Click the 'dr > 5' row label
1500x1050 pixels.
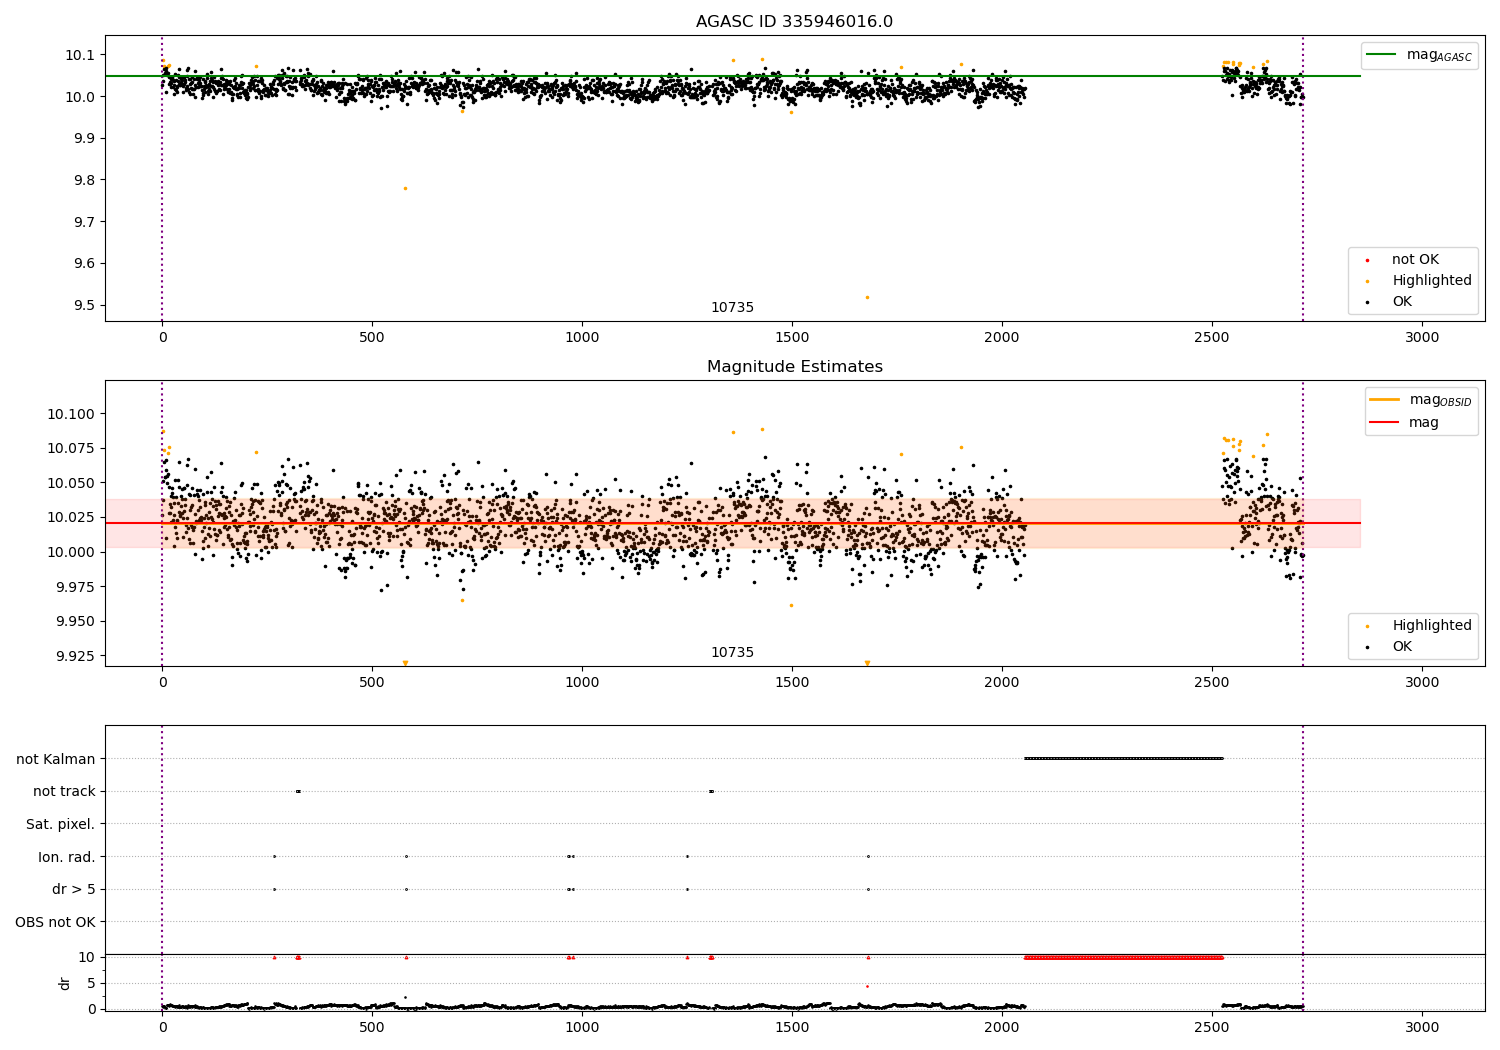point(74,890)
